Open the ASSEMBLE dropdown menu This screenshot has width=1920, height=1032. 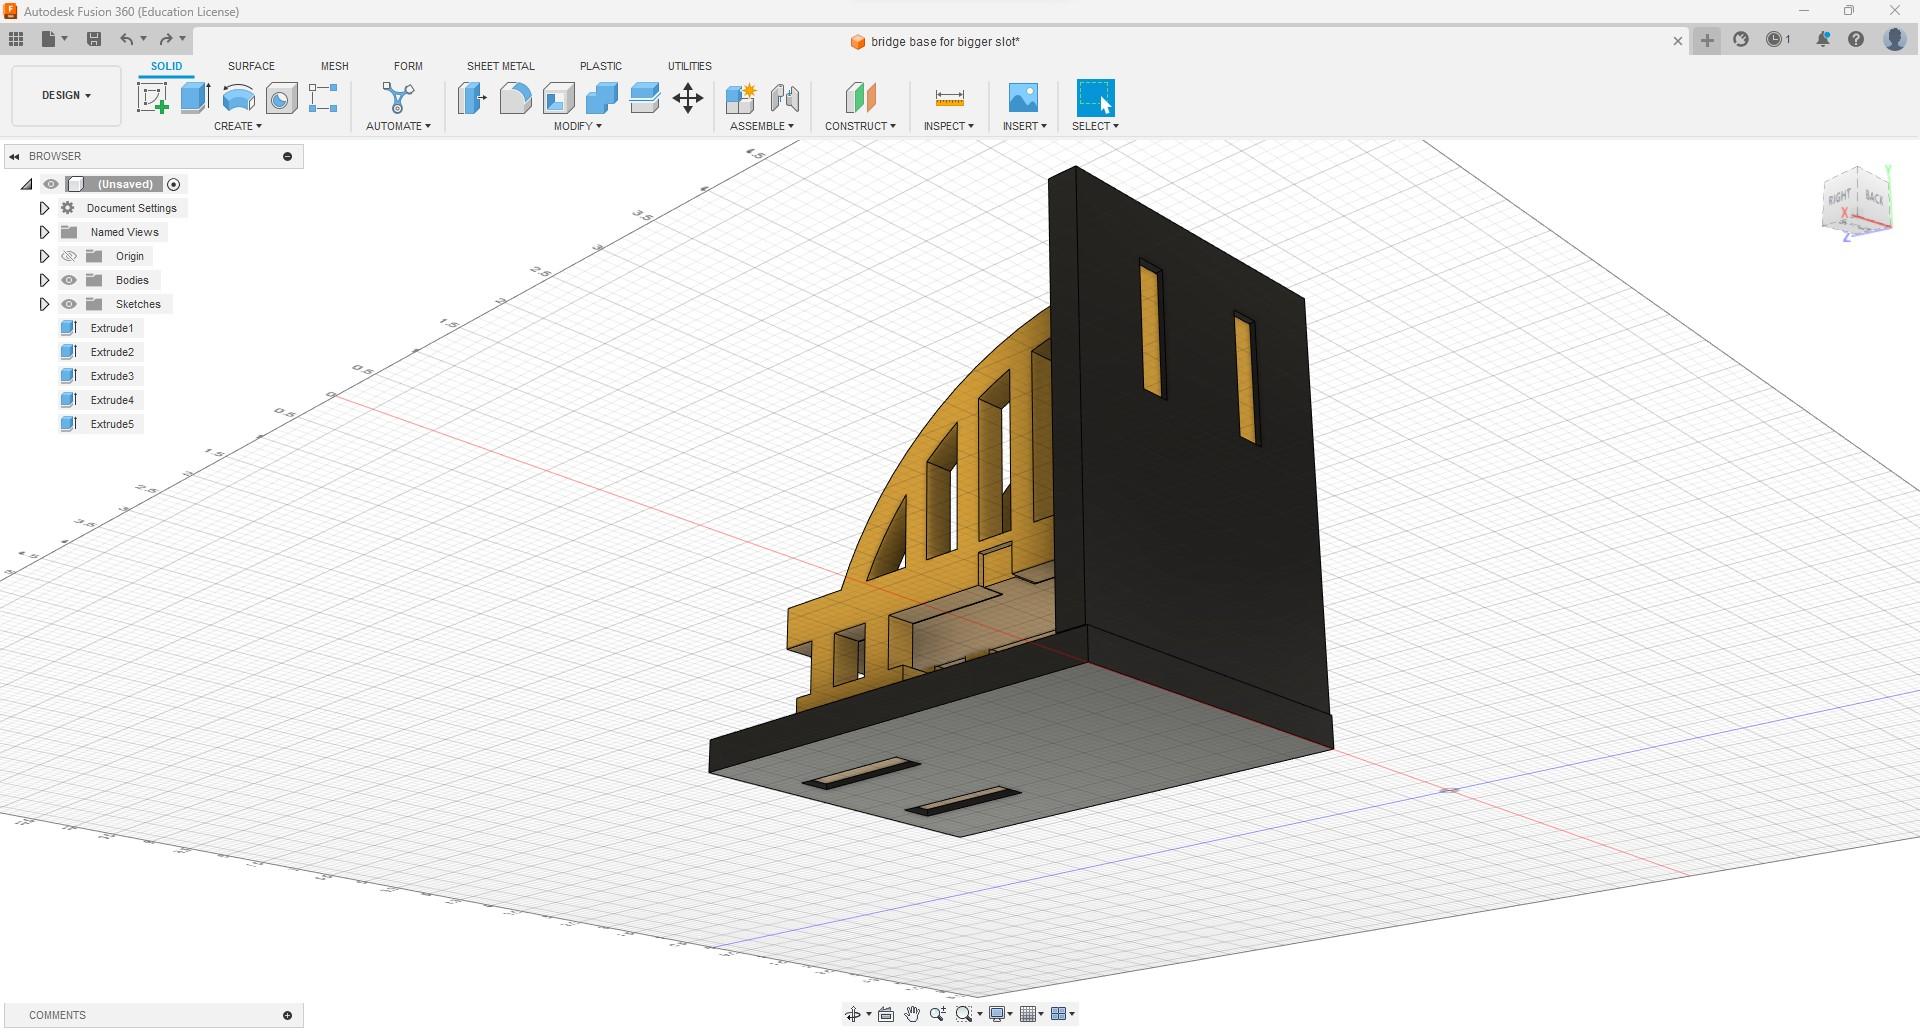(x=762, y=126)
